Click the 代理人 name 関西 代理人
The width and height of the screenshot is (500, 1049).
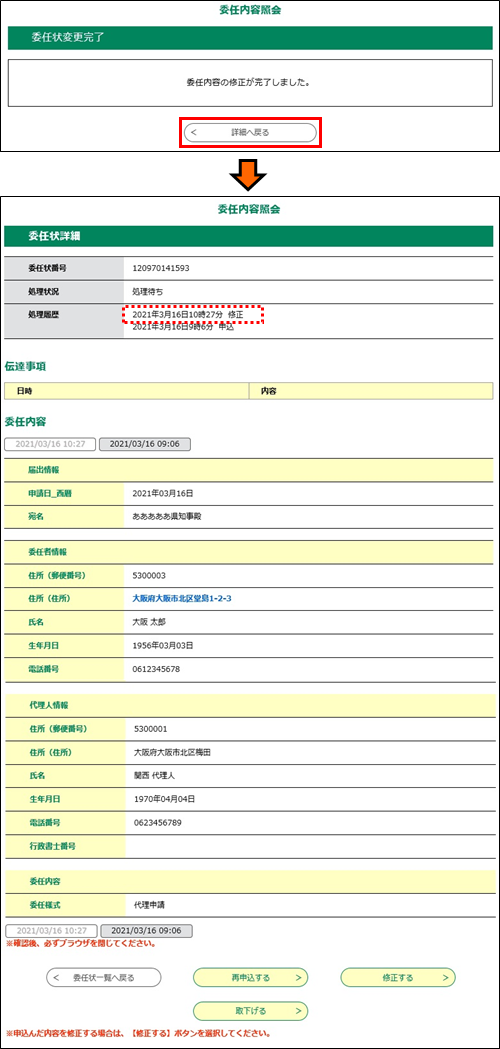click(x=155, y=775)
